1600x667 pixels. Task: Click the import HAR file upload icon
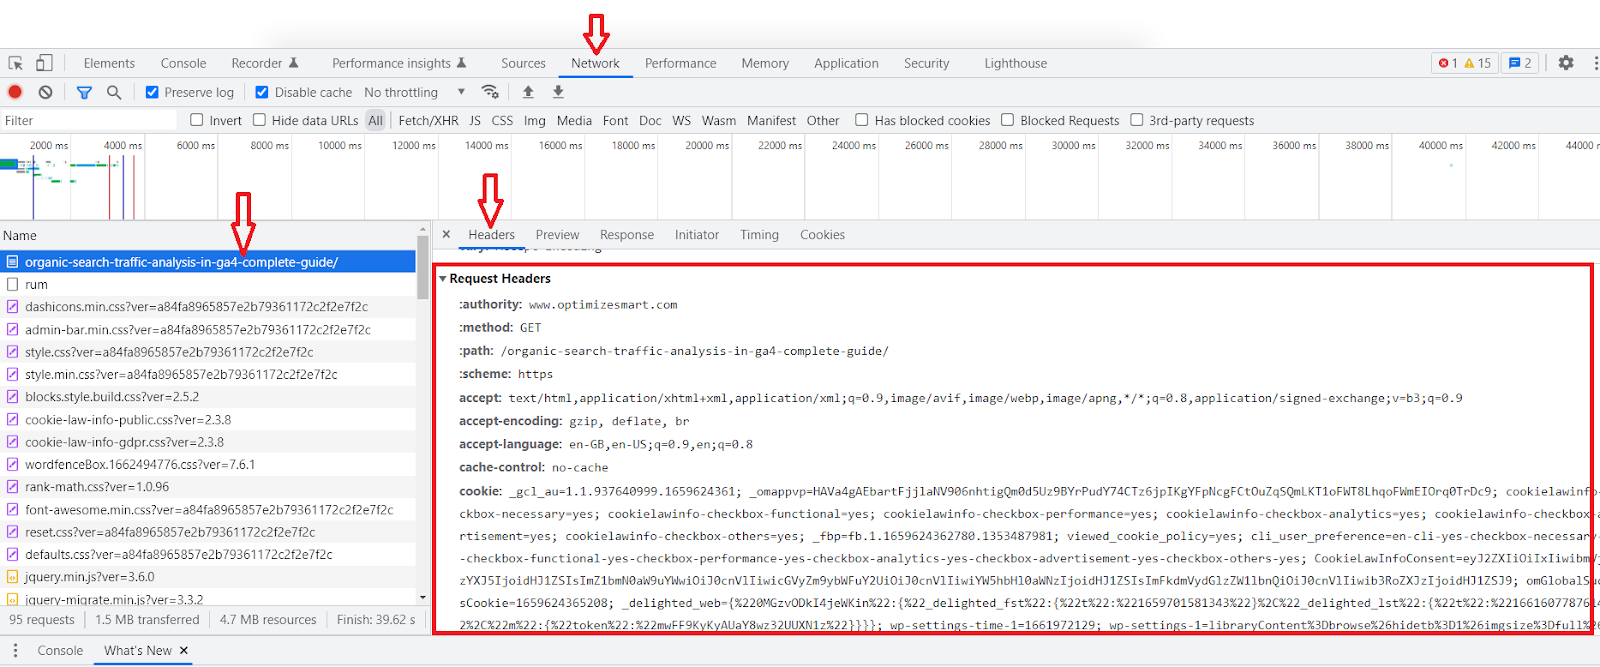528,92
